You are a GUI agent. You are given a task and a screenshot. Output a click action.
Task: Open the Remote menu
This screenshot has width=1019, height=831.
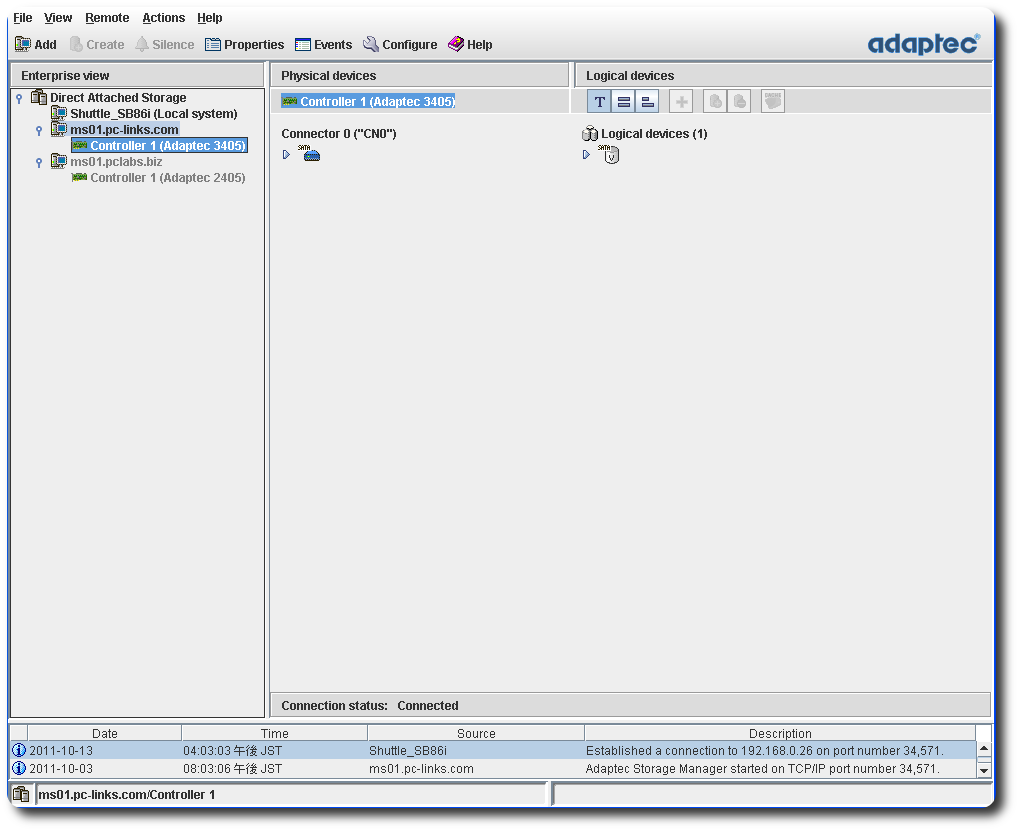click(x=107, y=18)
